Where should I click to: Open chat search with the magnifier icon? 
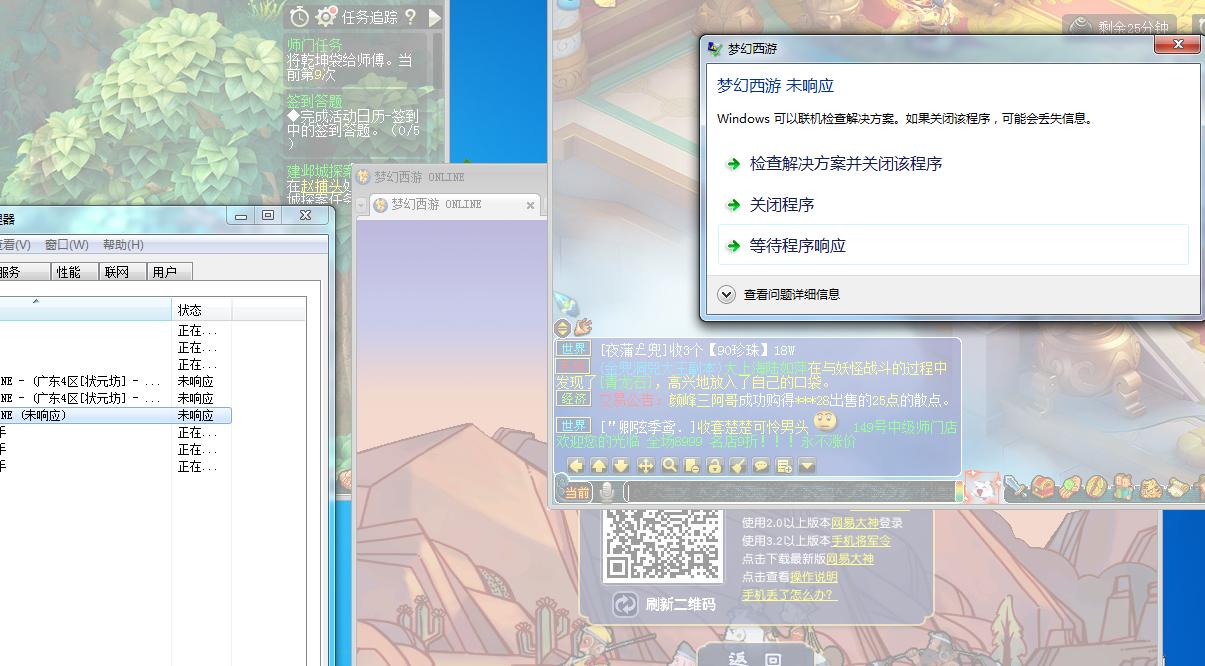point(668,465)
